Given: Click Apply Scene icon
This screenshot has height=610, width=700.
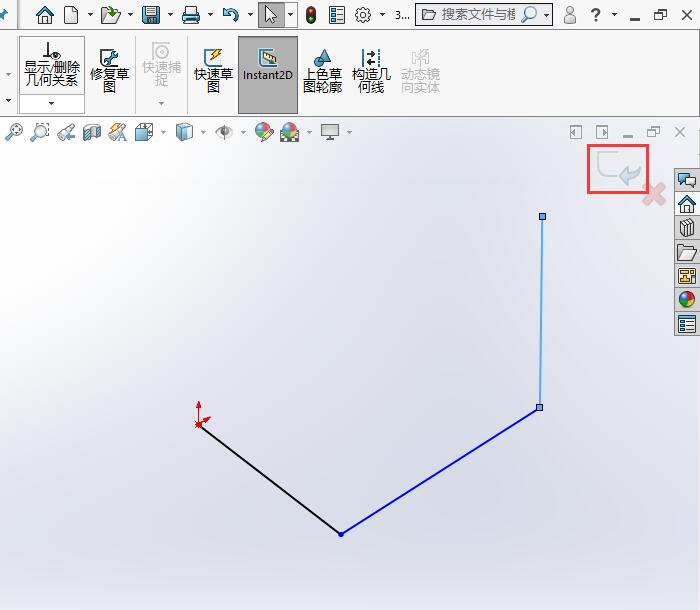Looking at the screenshot, I should 289,132.
